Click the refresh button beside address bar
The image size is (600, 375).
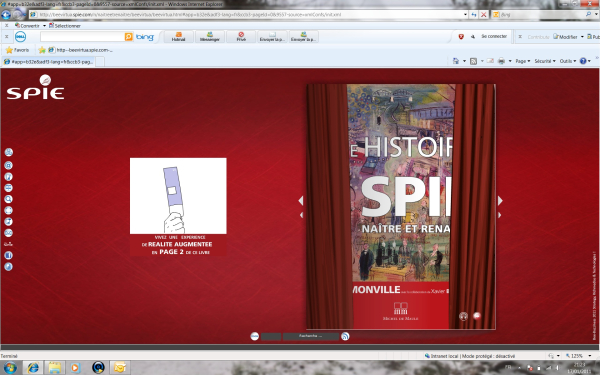click(x=474, y=15)
